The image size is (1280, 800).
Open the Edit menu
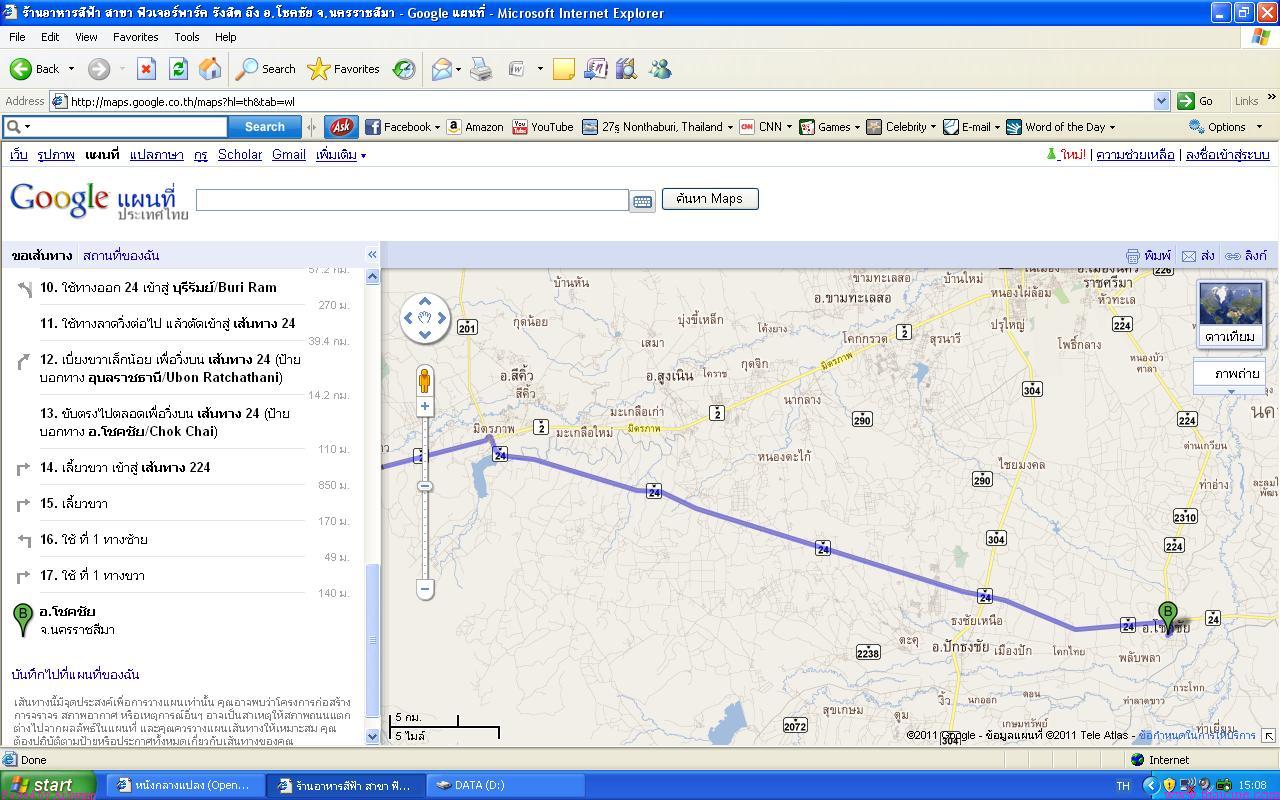(50, 37)
